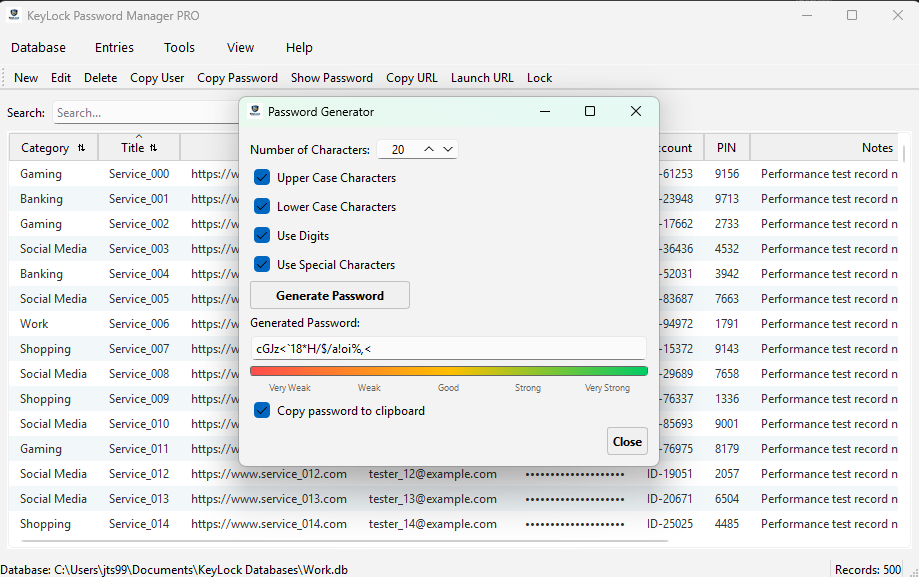The image size is (919, 577).
Task: Click the database path in status bar
Action: point(174,569)
